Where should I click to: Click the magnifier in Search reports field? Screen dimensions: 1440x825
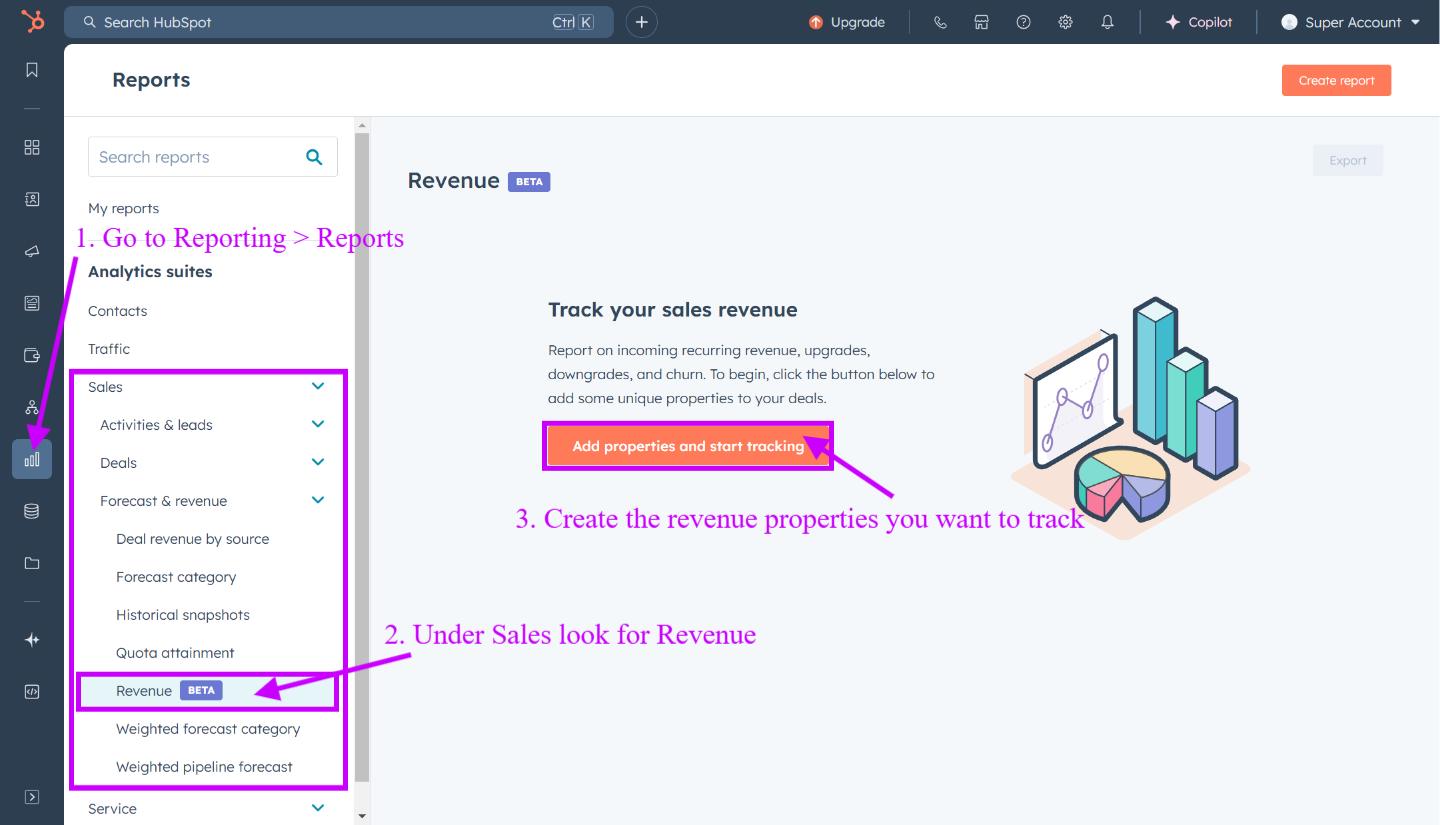314,157
